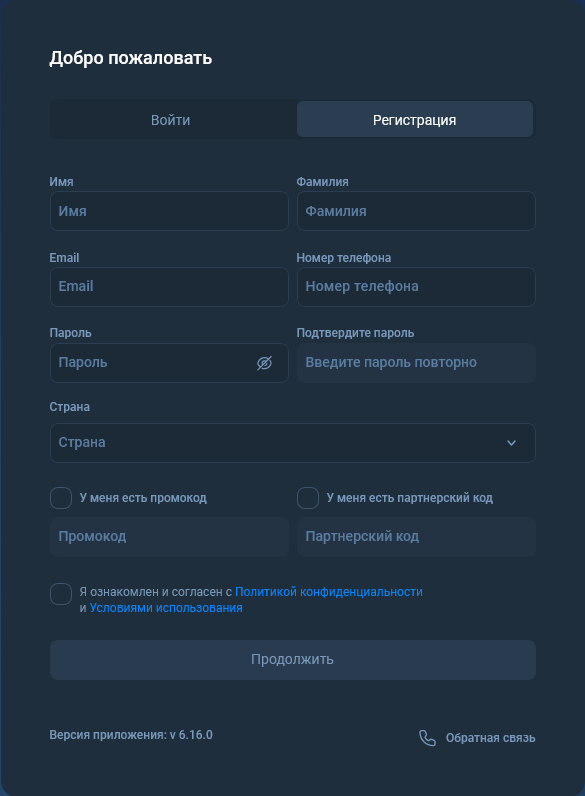Screen dimensions: 585x796
Task: Select the Номер телефона input field
Action: (416, 287)
